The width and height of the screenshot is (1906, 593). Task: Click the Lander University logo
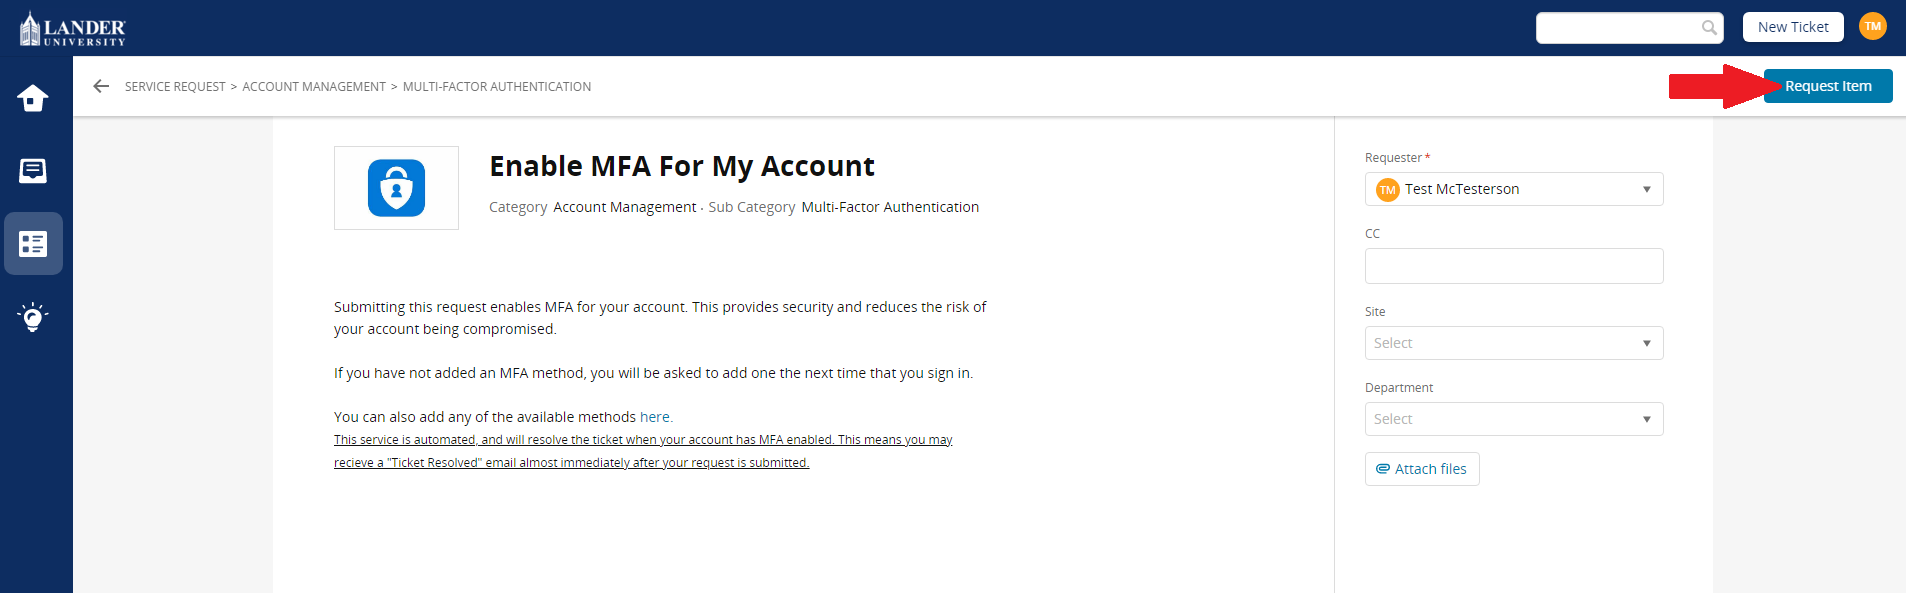pos(73,29)
